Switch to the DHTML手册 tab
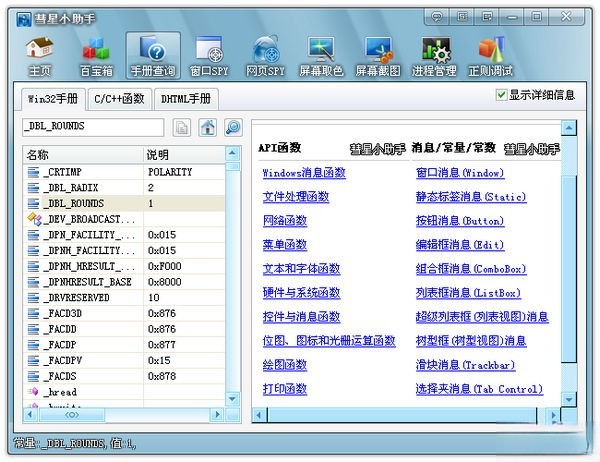The width and height of the screenshot is (600, 462). coord(185,99)
